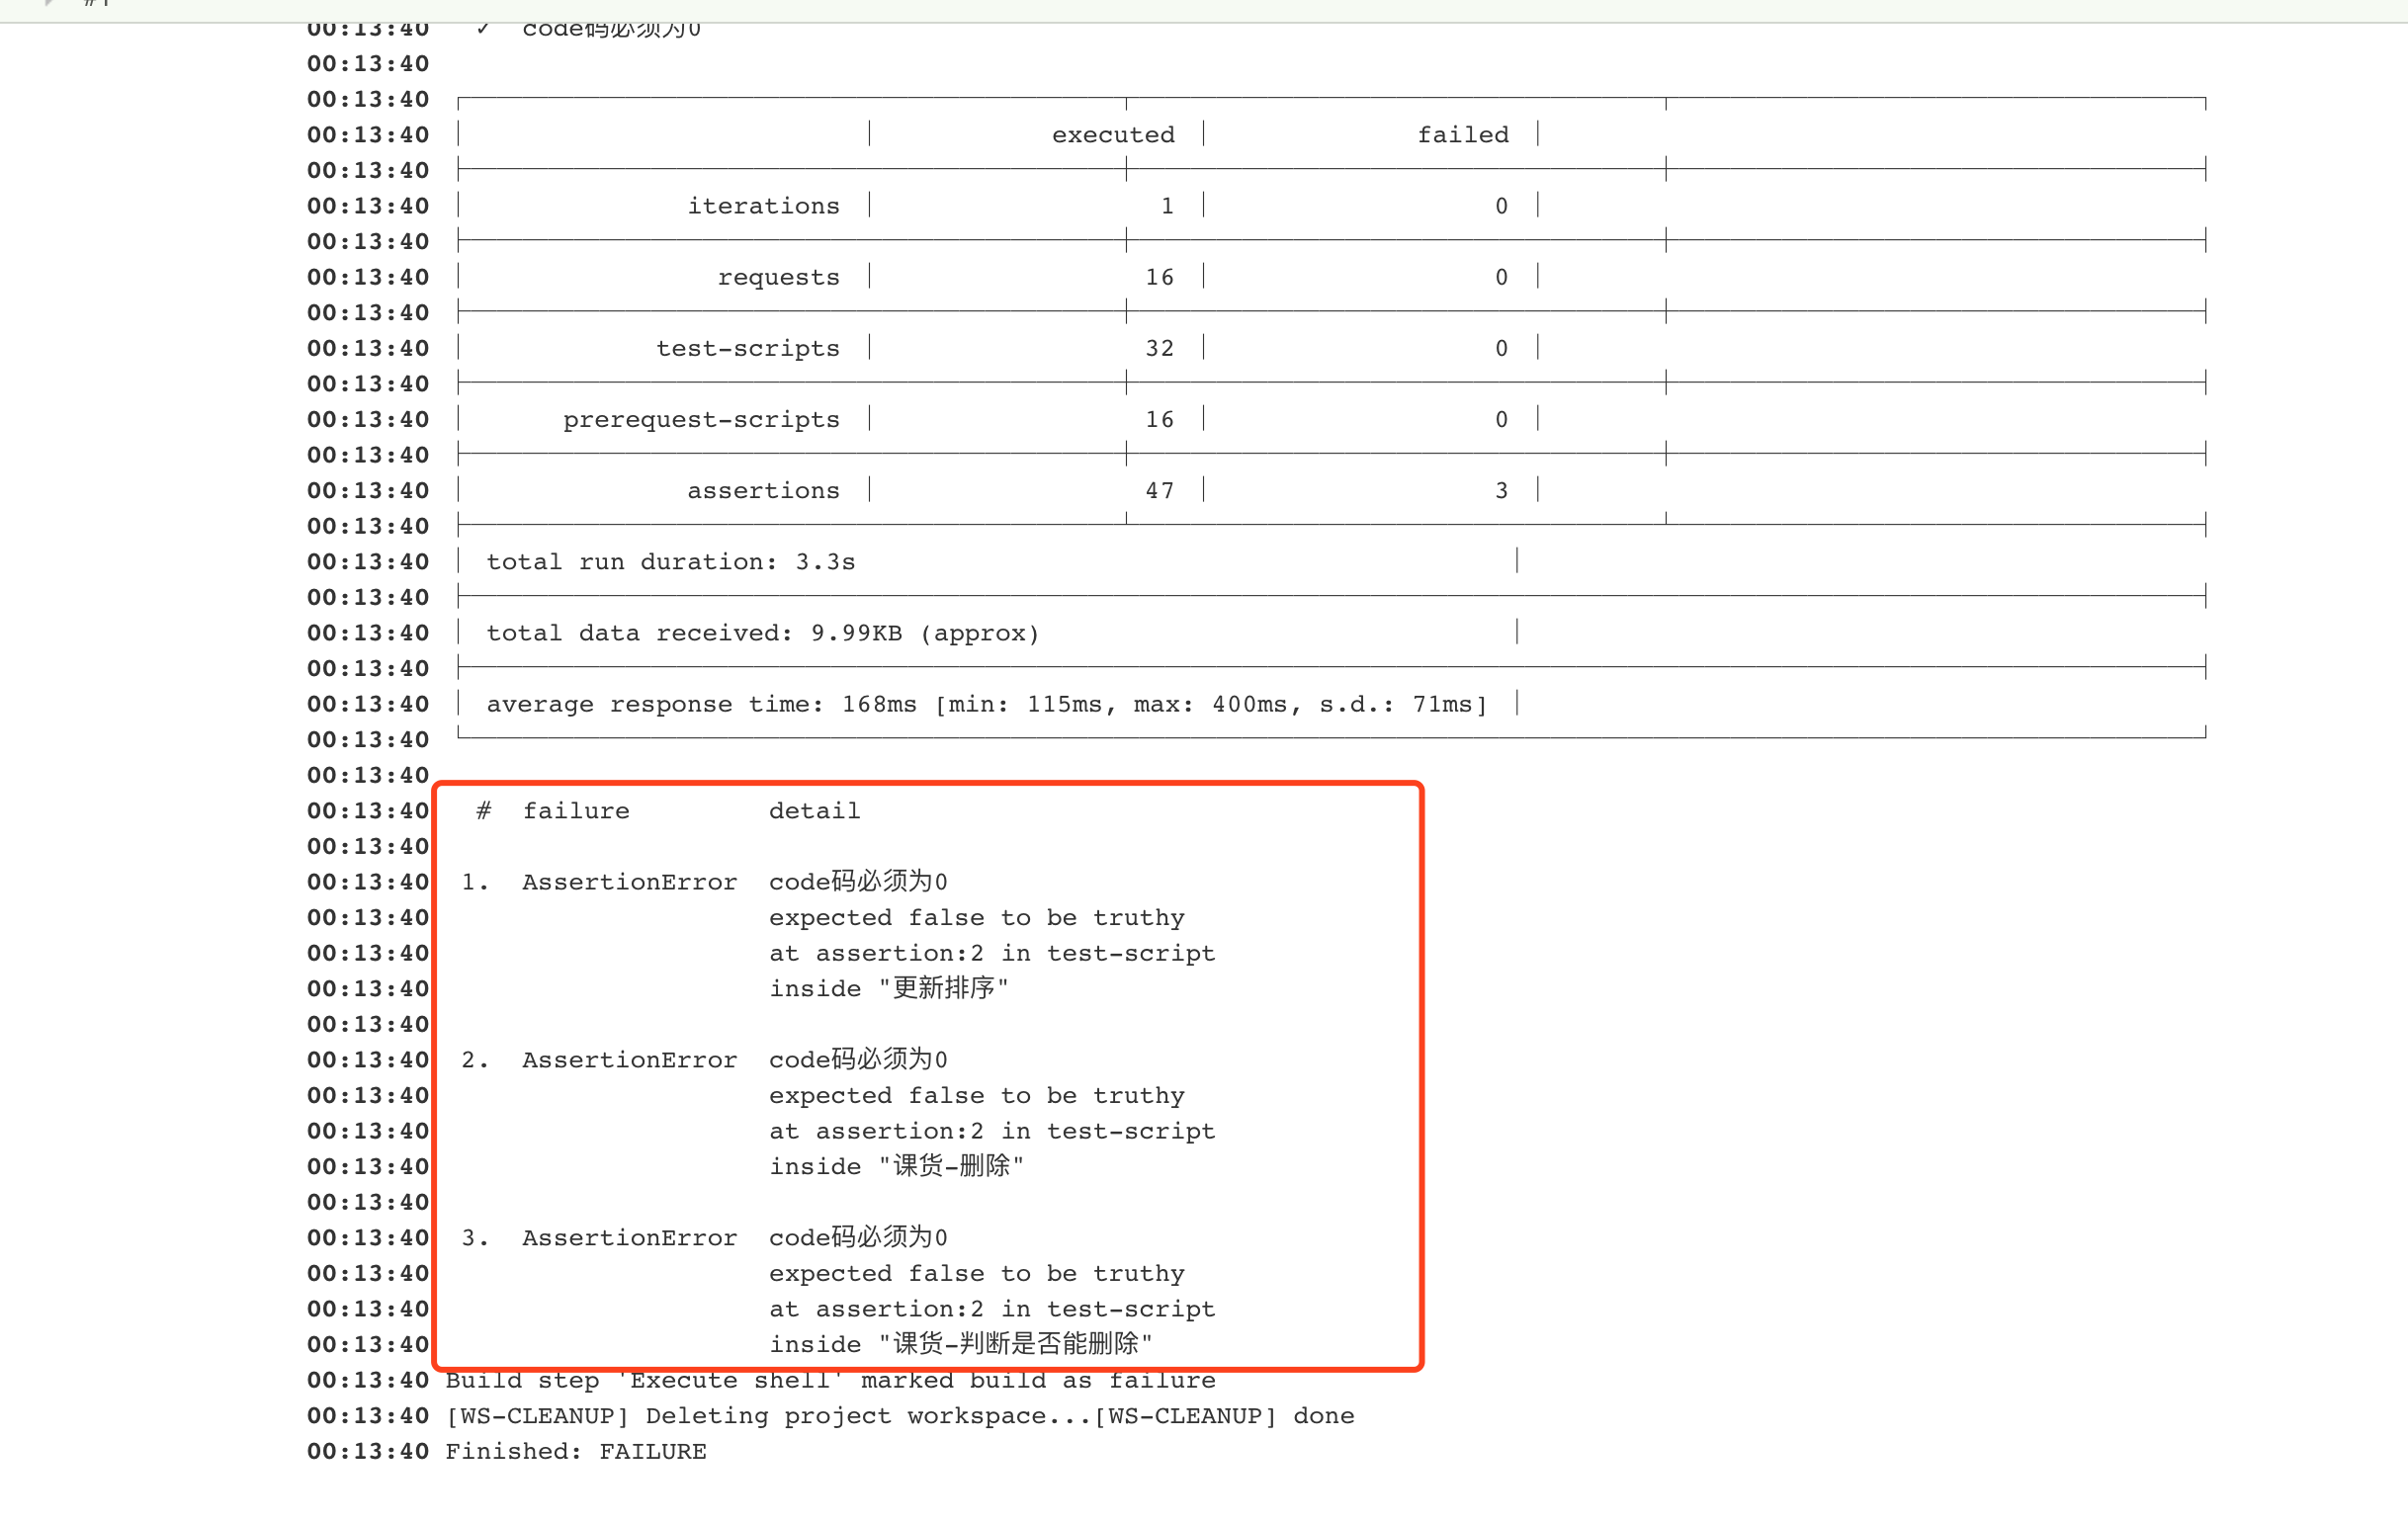Click the 'total run duration: 3.3s' line
The height and width of the screenshot is (1524, 2408).
coord(670,562)
